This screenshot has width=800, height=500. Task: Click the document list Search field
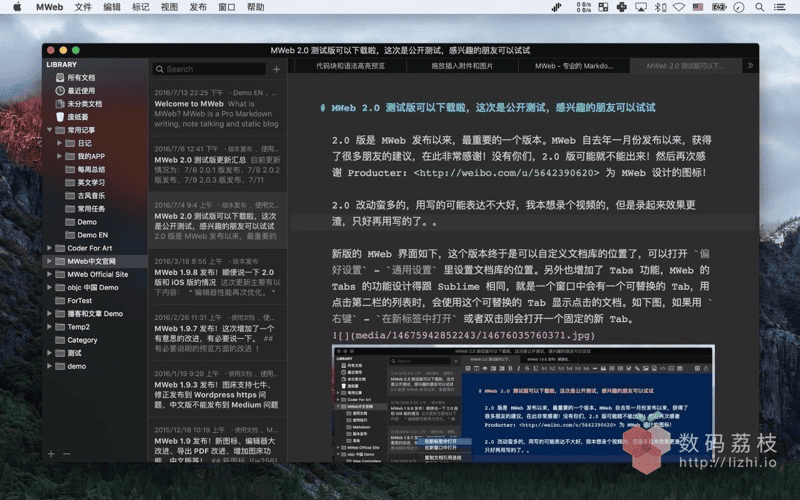pyautogui.click(x=209, y=69)
